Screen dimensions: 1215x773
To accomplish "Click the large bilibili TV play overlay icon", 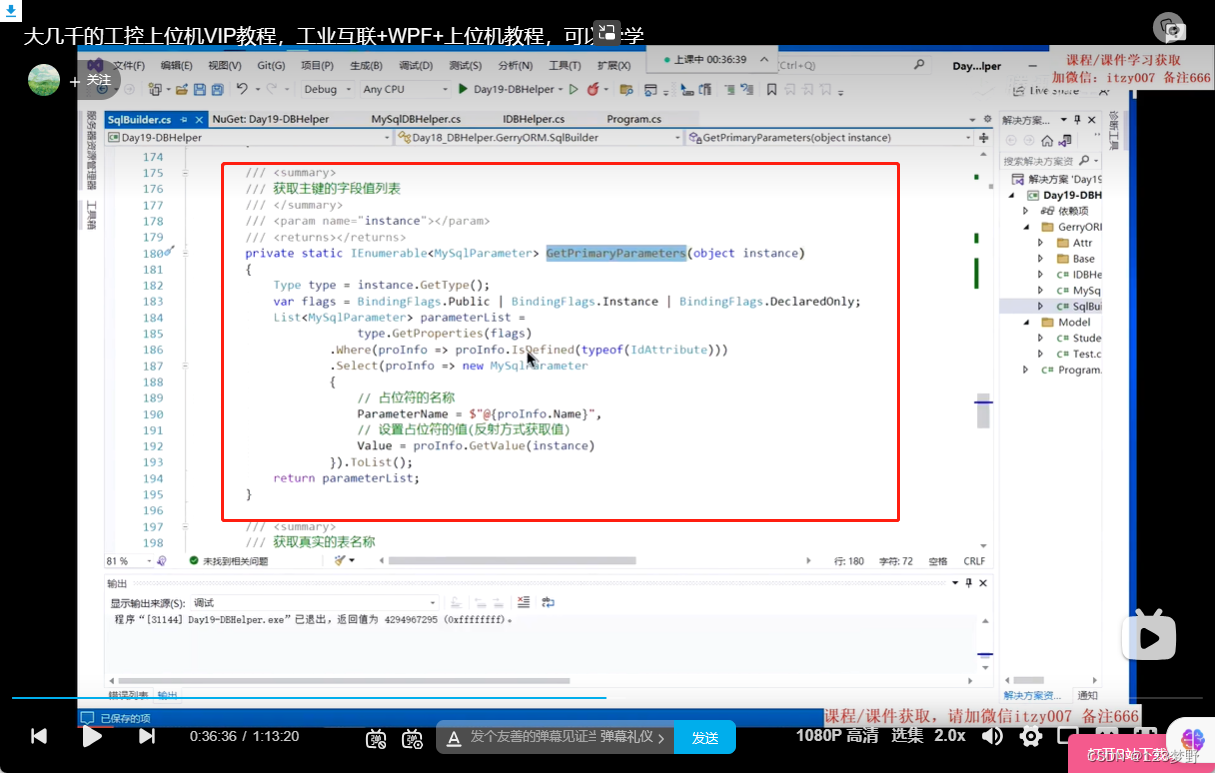I will [x=1150, y=634].
